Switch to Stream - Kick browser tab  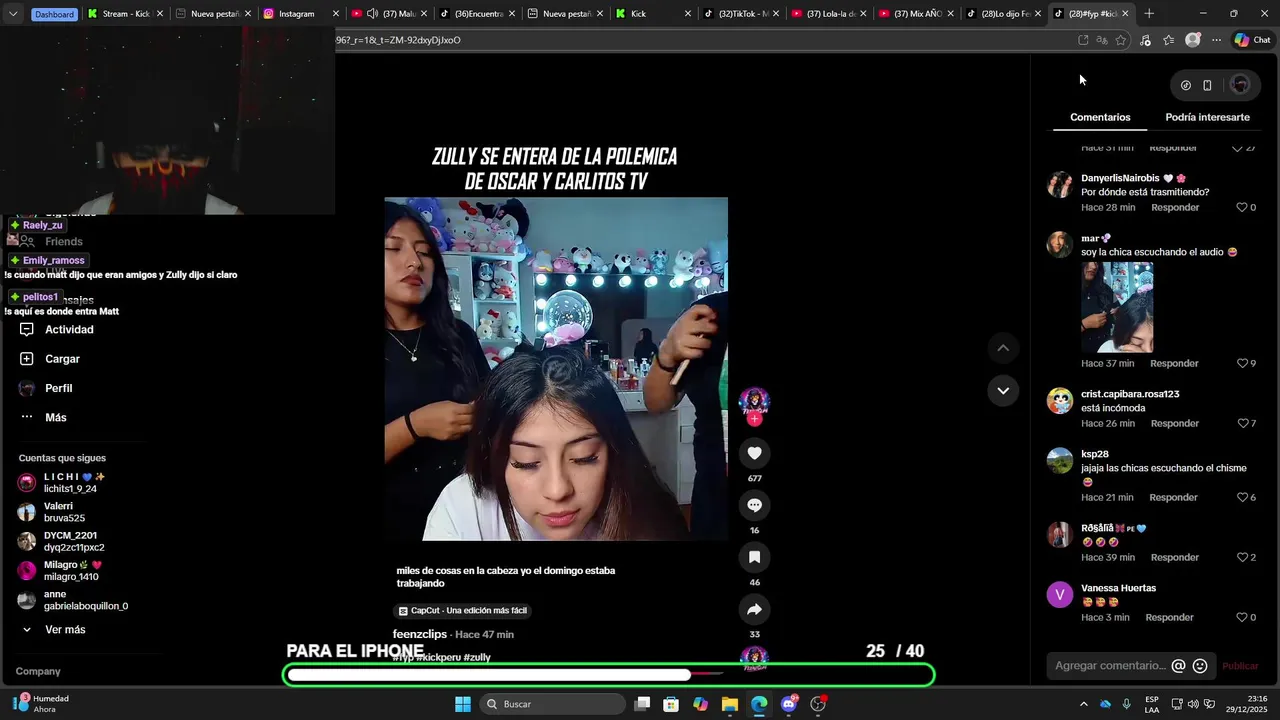124,14
